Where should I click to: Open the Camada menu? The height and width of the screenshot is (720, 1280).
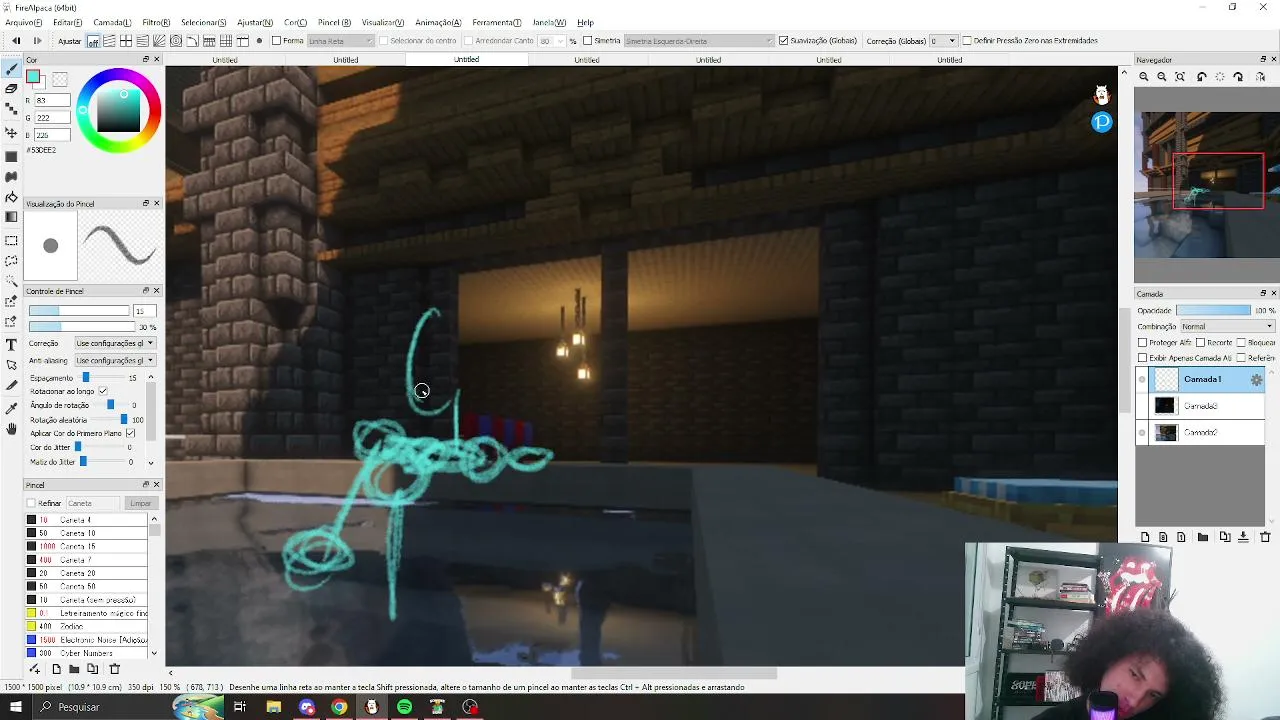point(112,22)
